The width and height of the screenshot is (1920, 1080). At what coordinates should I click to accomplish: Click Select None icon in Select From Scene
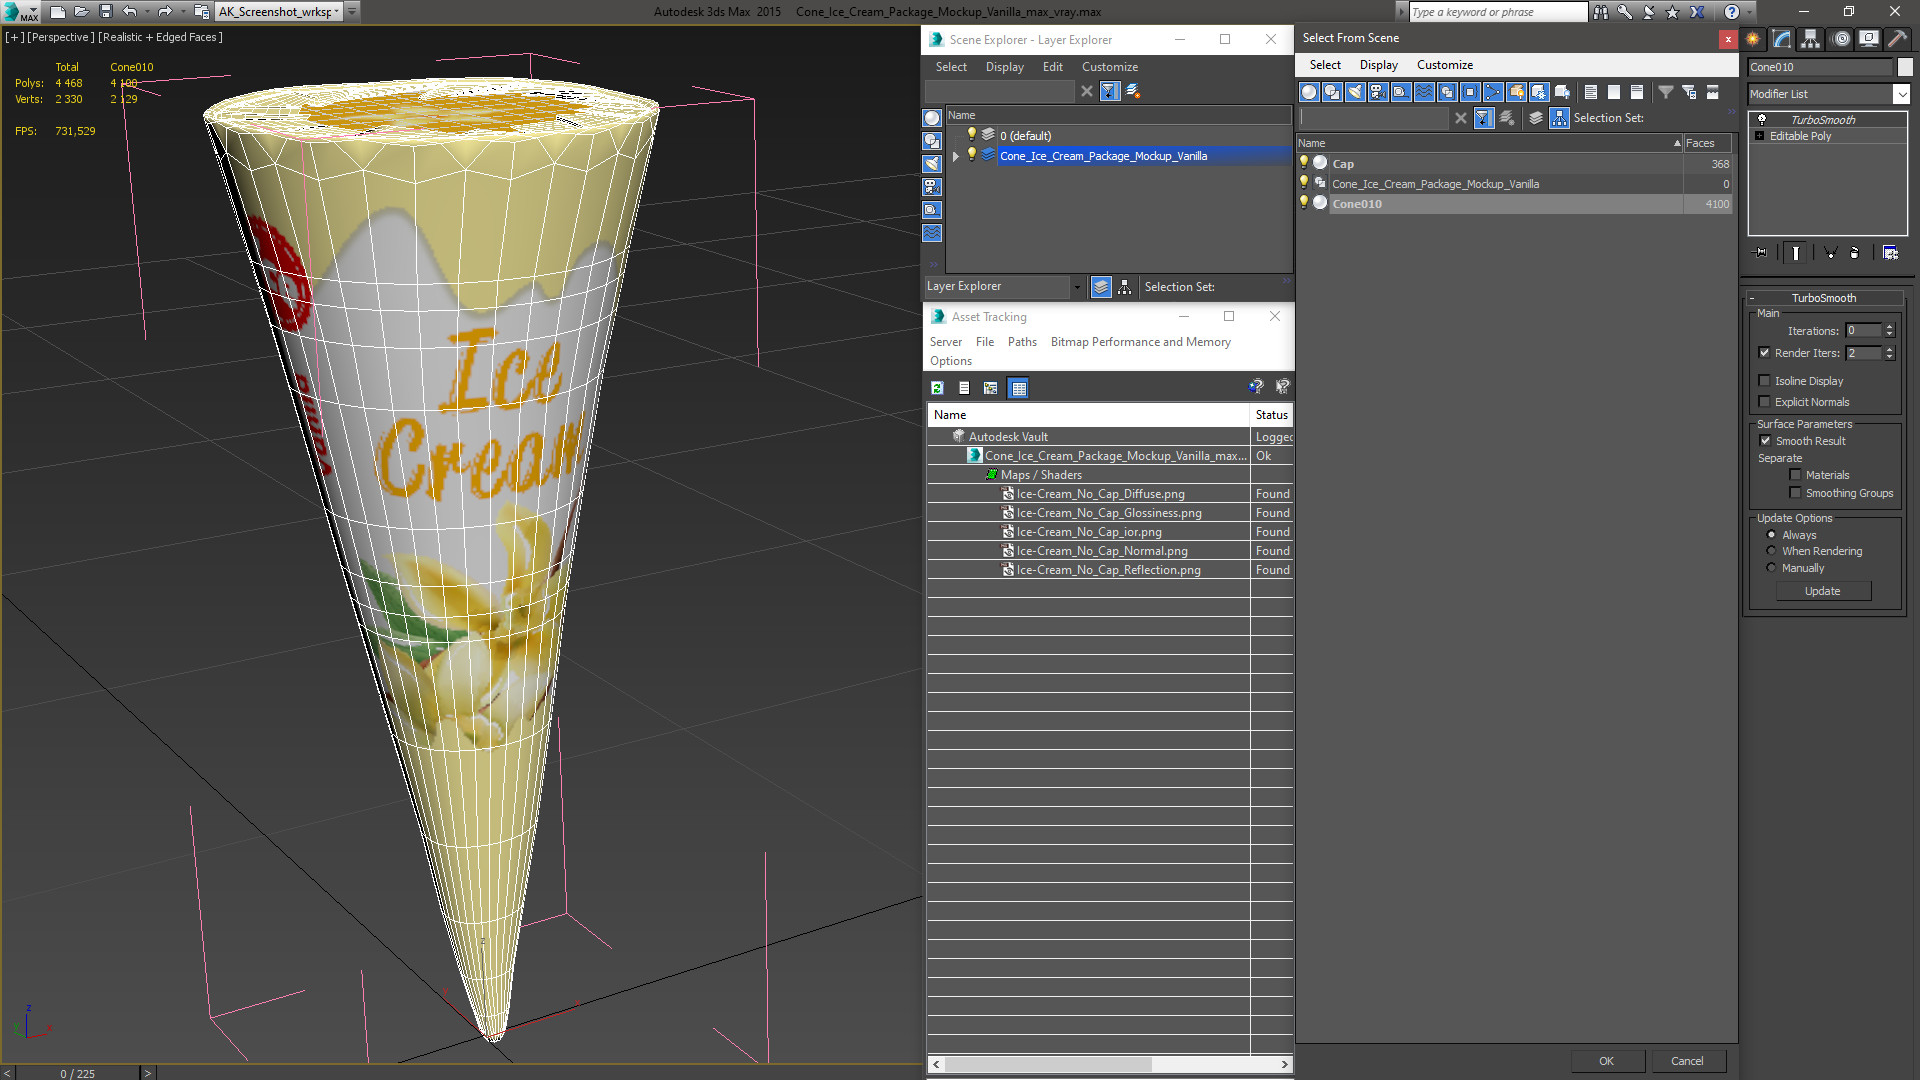(1614, 92)
